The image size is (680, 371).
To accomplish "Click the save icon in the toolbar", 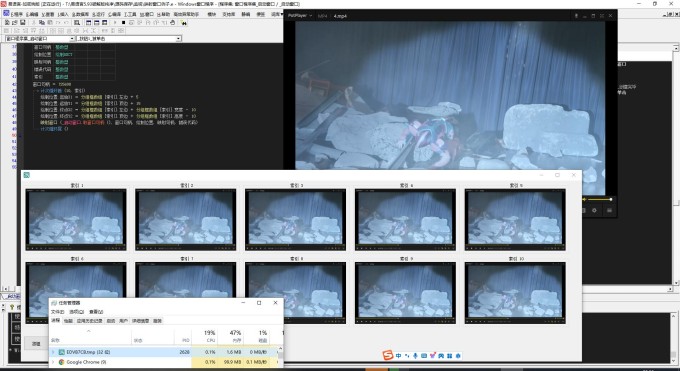I will (x=23, y=23).
